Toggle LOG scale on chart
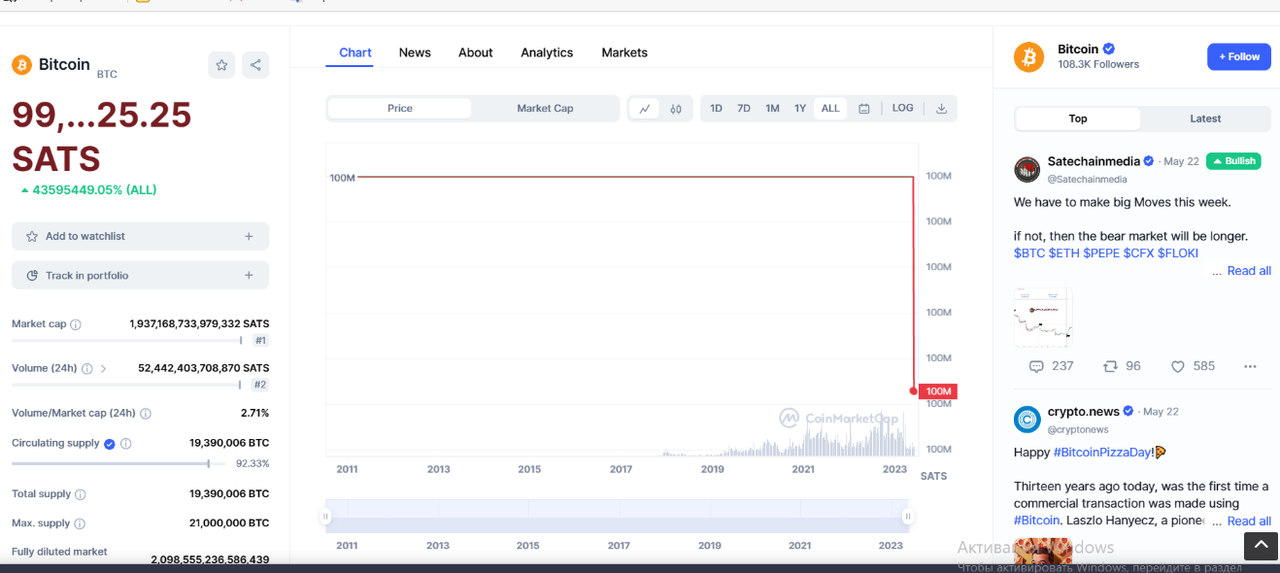 (903, 108)
